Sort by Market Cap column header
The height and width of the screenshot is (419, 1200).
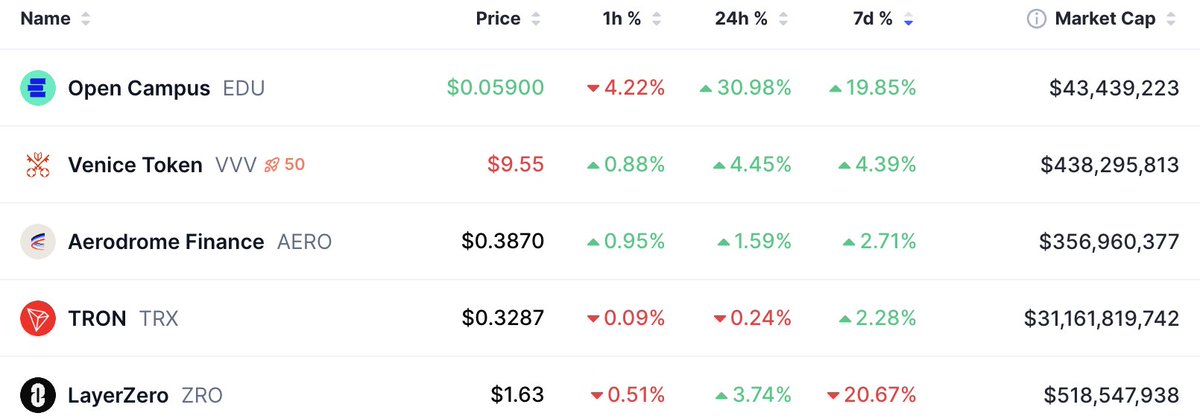point(1105,19)
